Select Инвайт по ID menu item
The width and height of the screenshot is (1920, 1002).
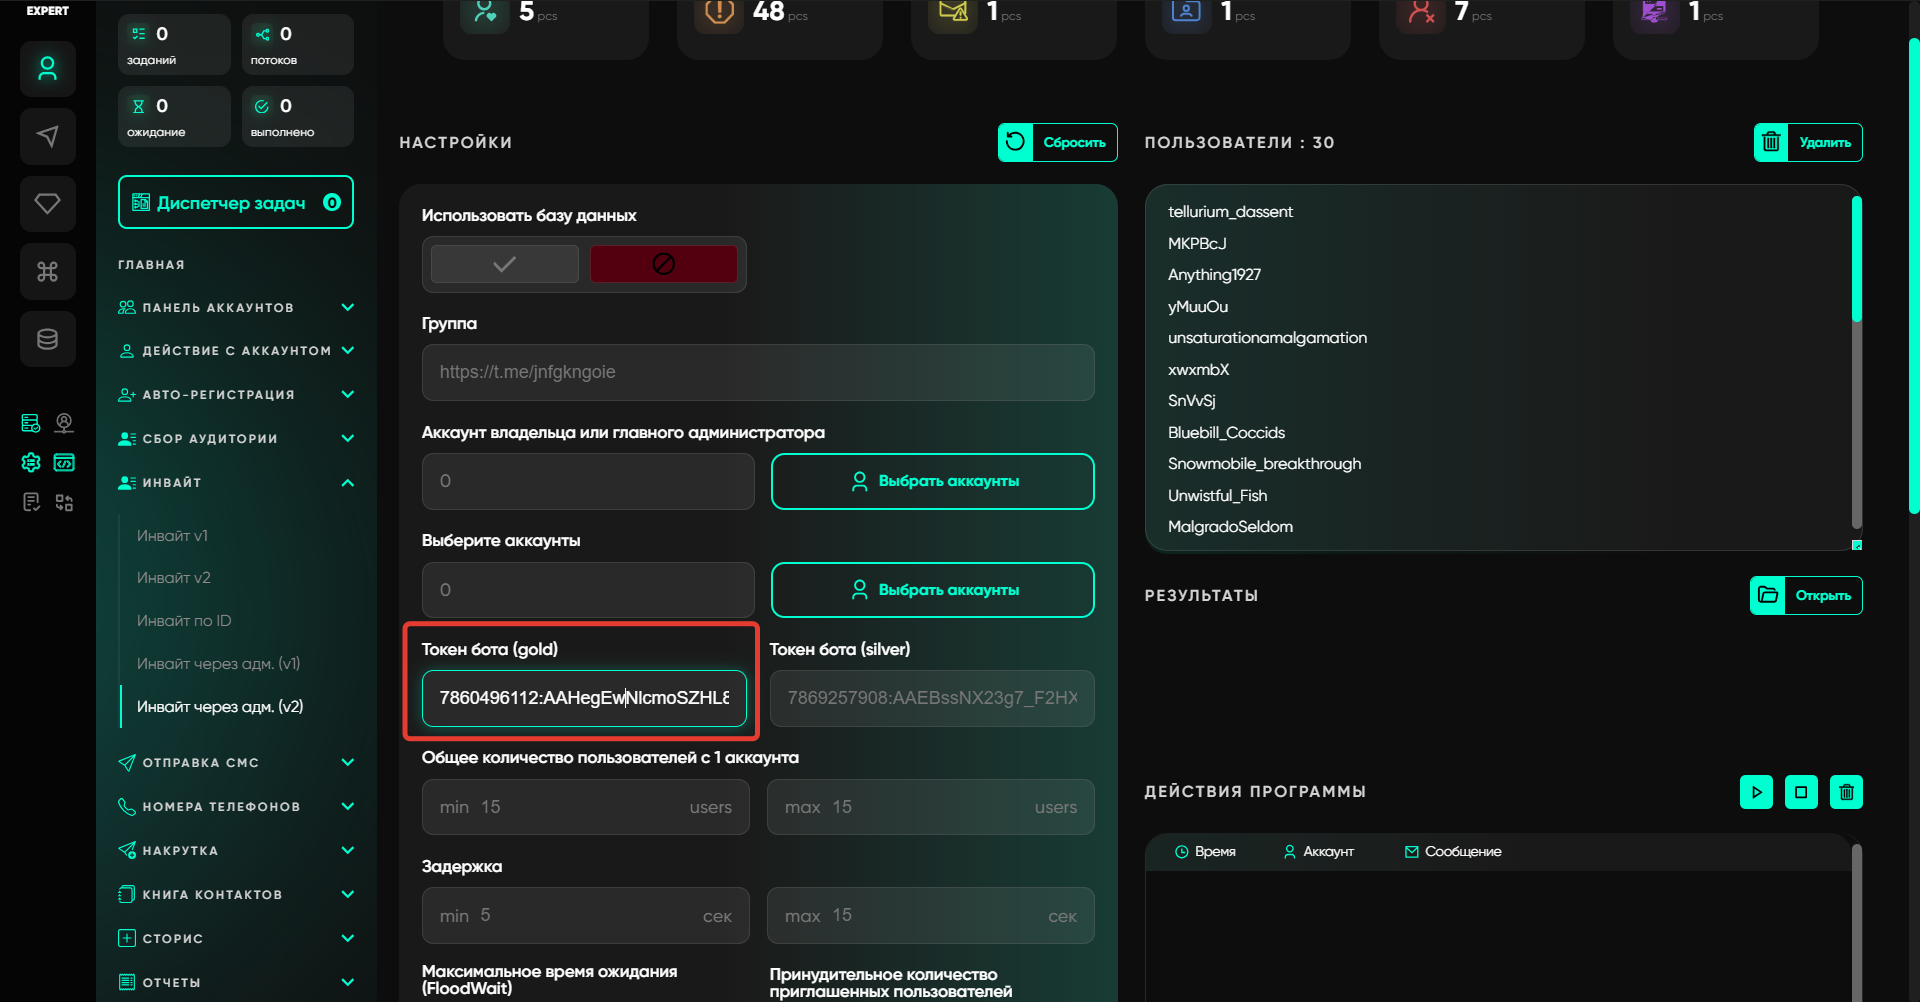(184, 621)
